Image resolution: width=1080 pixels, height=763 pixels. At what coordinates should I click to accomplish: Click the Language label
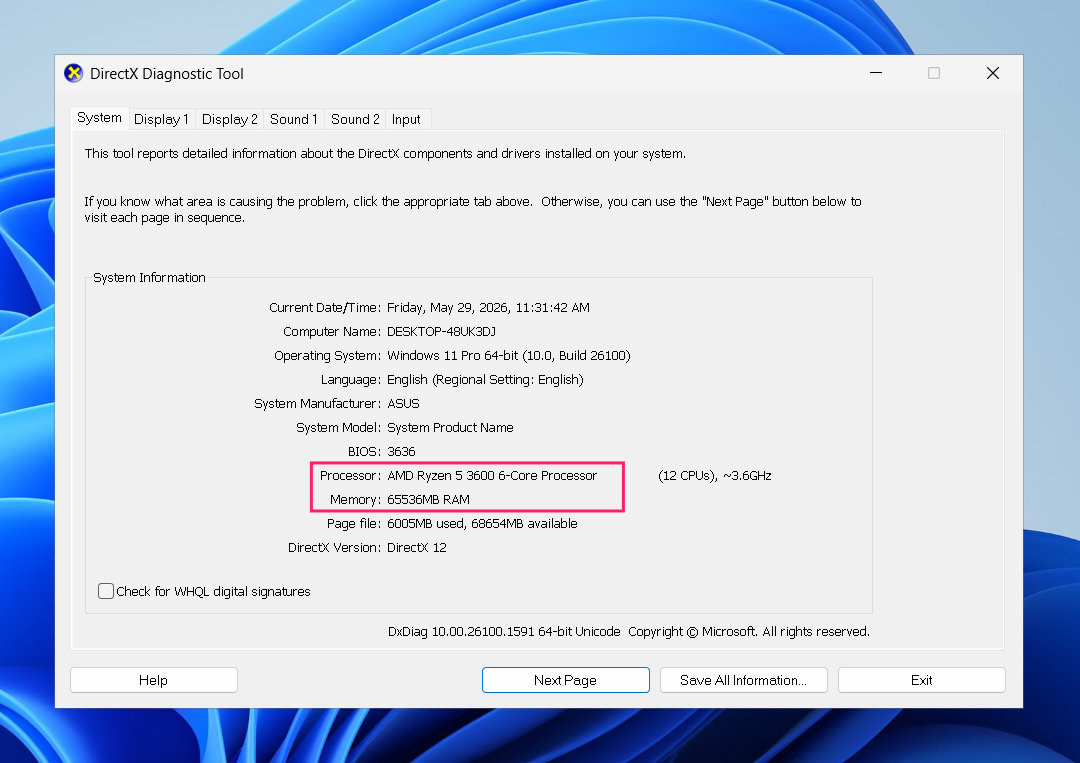(x=351, y=379)
